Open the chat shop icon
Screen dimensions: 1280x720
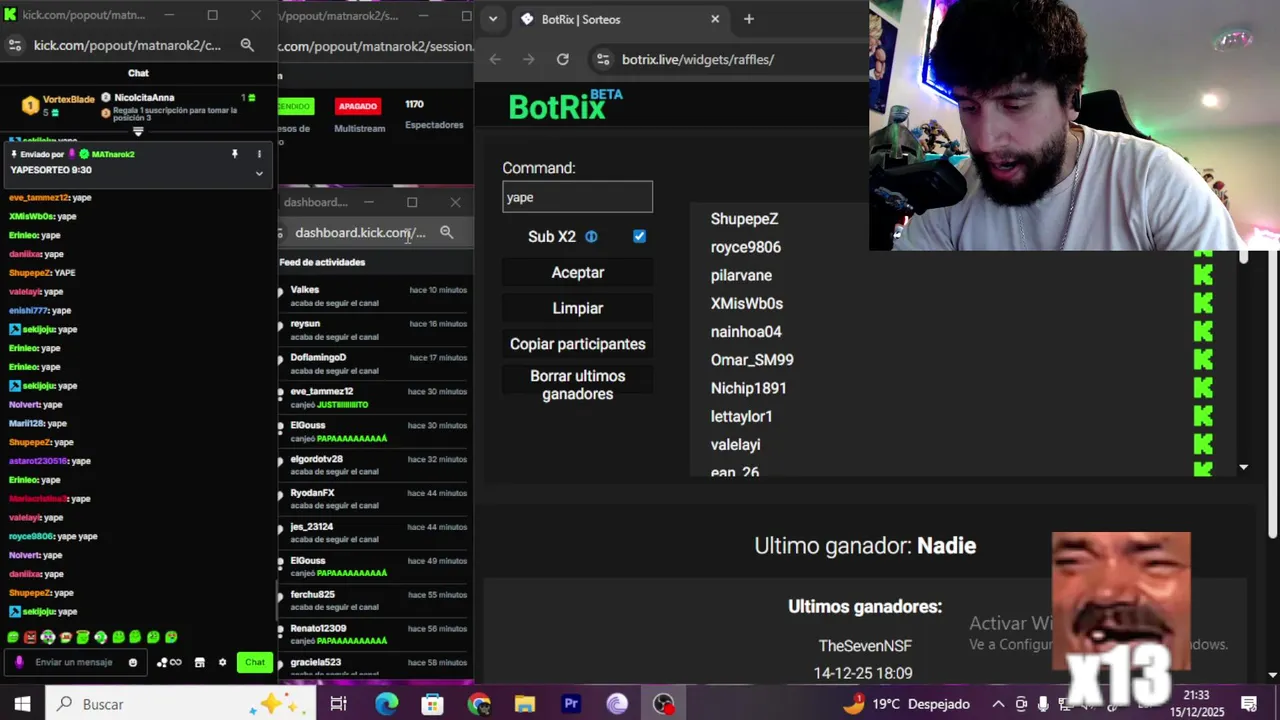click(x=199, y=662)
